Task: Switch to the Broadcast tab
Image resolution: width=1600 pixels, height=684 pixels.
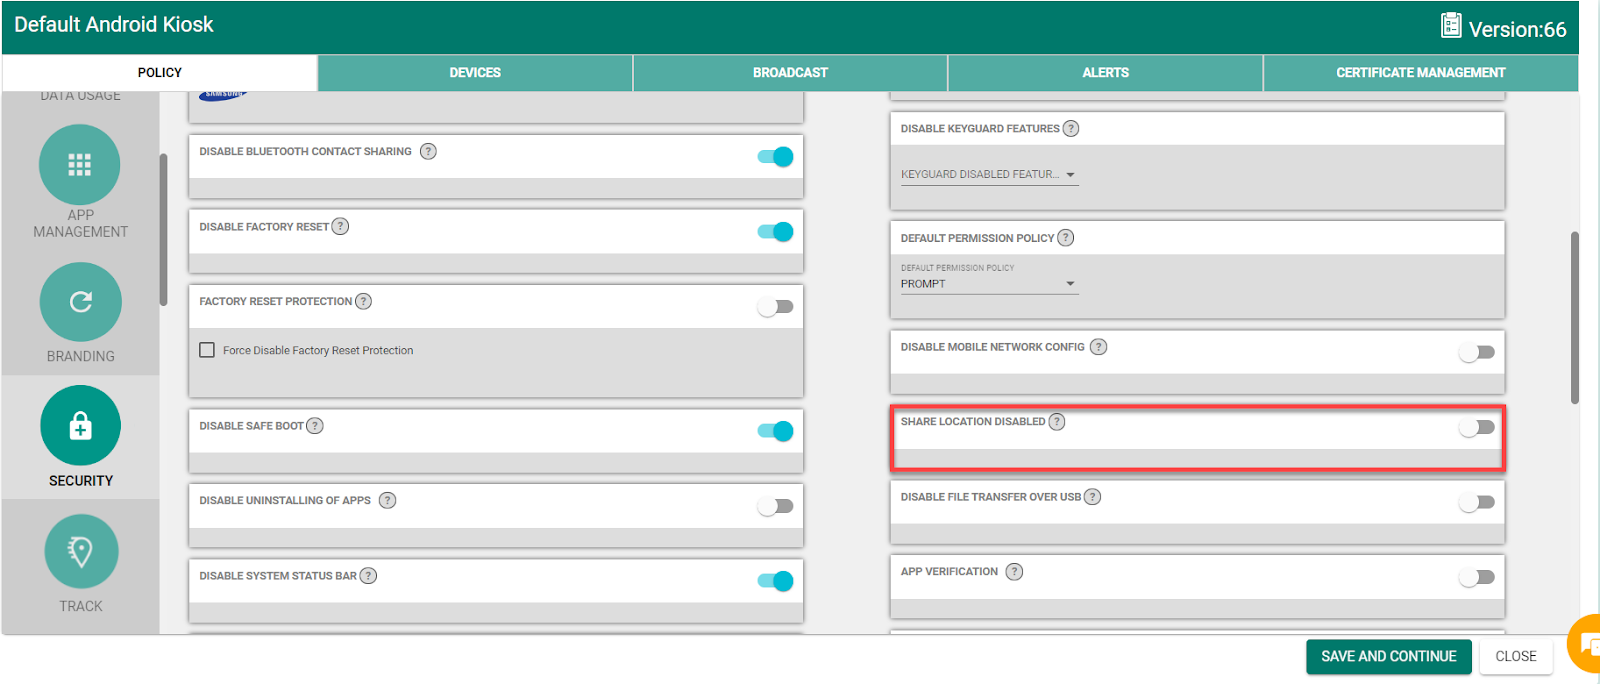Action: [x=790, y=73]
